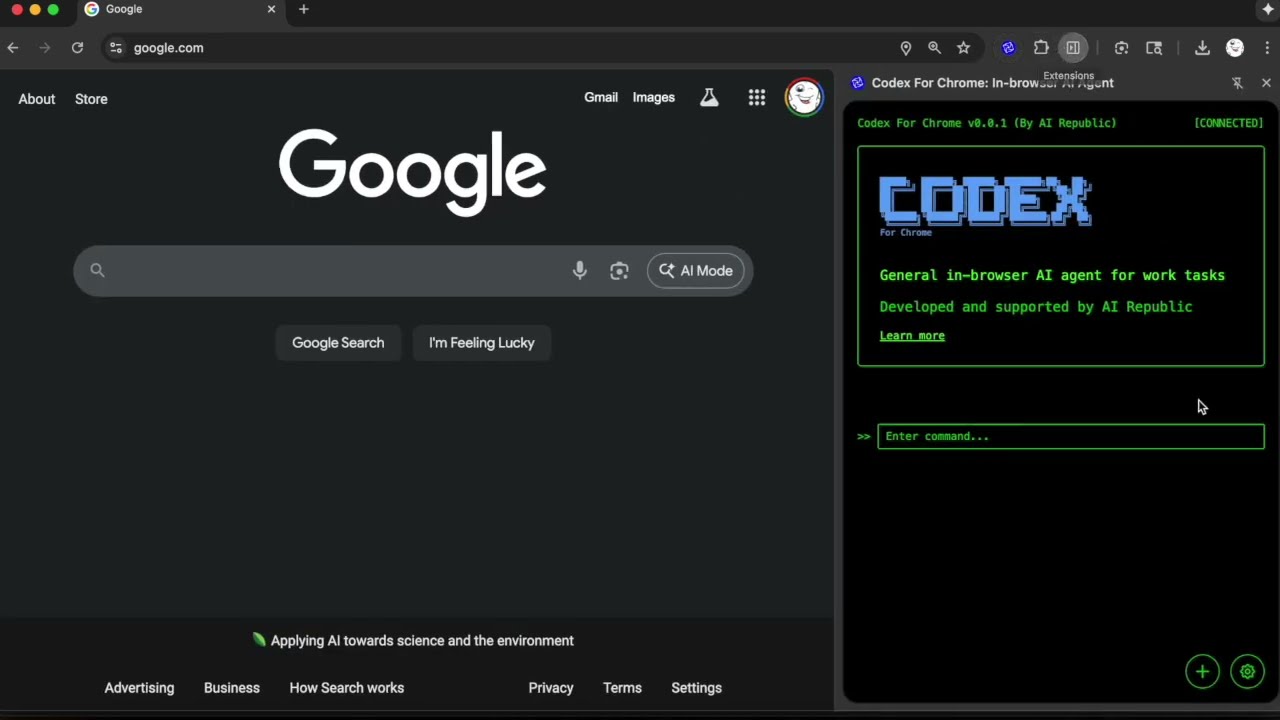Click the Google Lens screenshot search icon
The height and width of the screenshot is (720, 1280).
pyautogui.click(x=1122, y=48)
